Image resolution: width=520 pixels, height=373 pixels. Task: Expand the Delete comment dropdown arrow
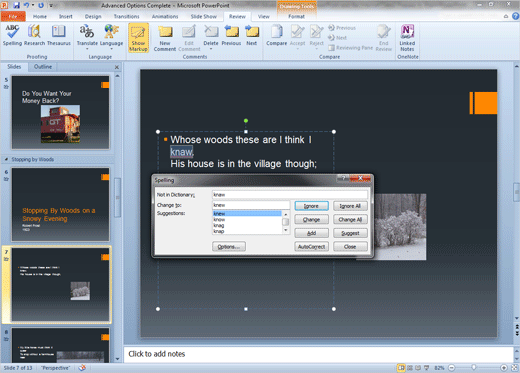coord(211,49)
